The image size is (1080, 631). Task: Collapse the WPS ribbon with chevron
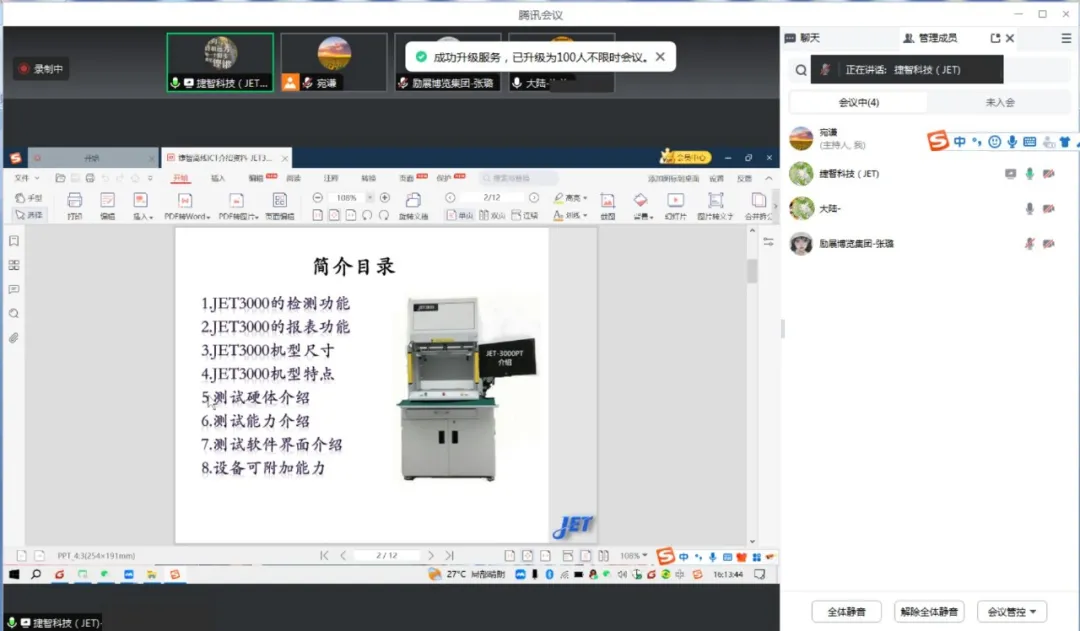769,178
